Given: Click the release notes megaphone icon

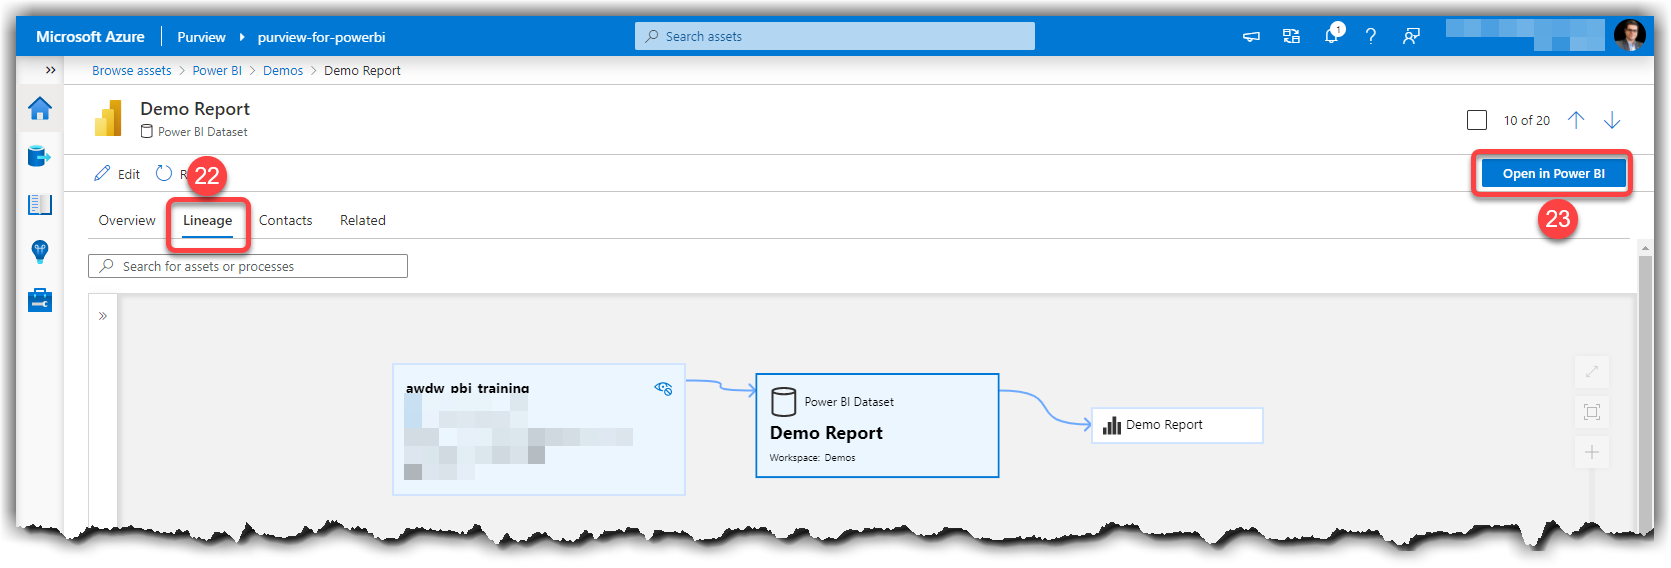Looking at the screenshot, I should point(1251,36).
